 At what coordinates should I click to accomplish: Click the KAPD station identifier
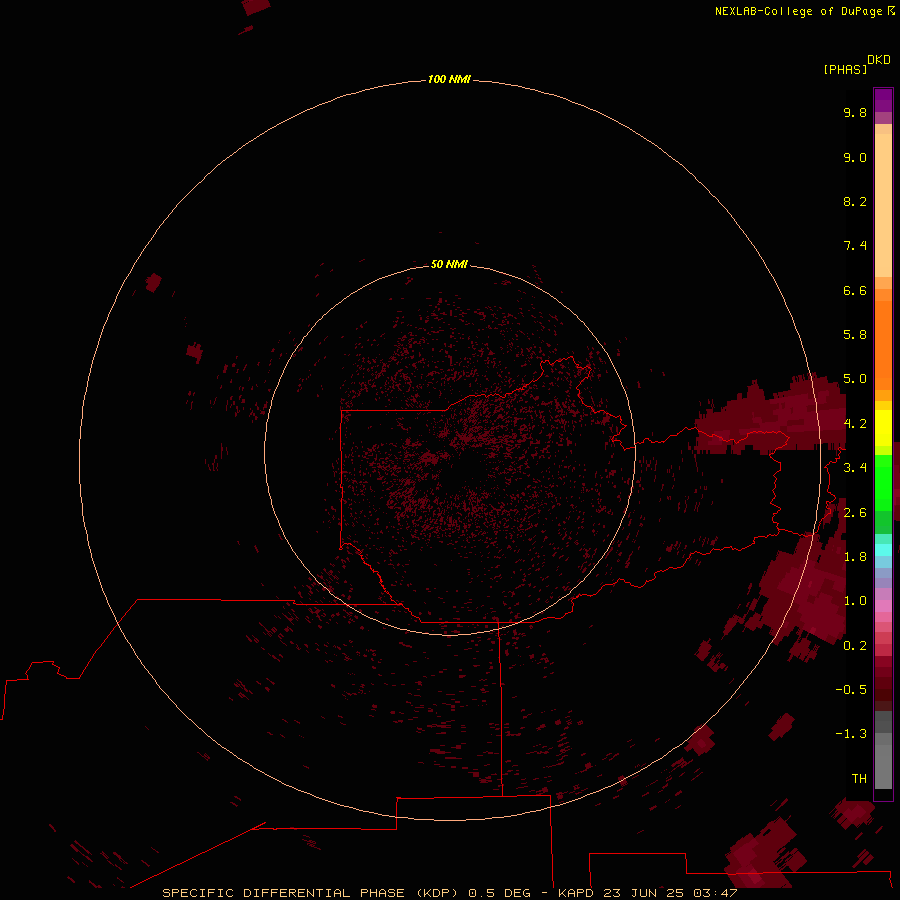point(576,893)
